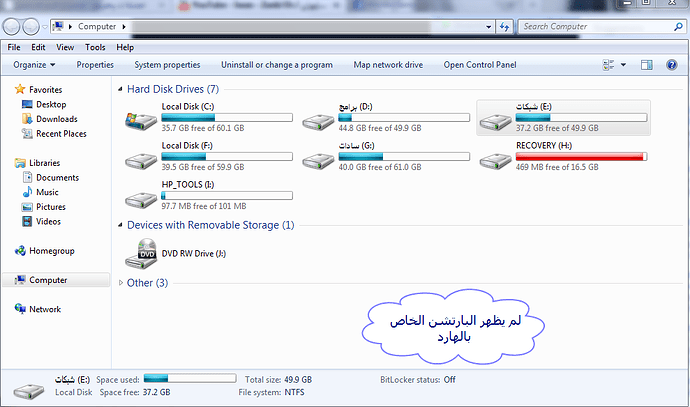The image size is (690, 407).
Task: Click the computer icon in address bar
Action: point(58,27)
